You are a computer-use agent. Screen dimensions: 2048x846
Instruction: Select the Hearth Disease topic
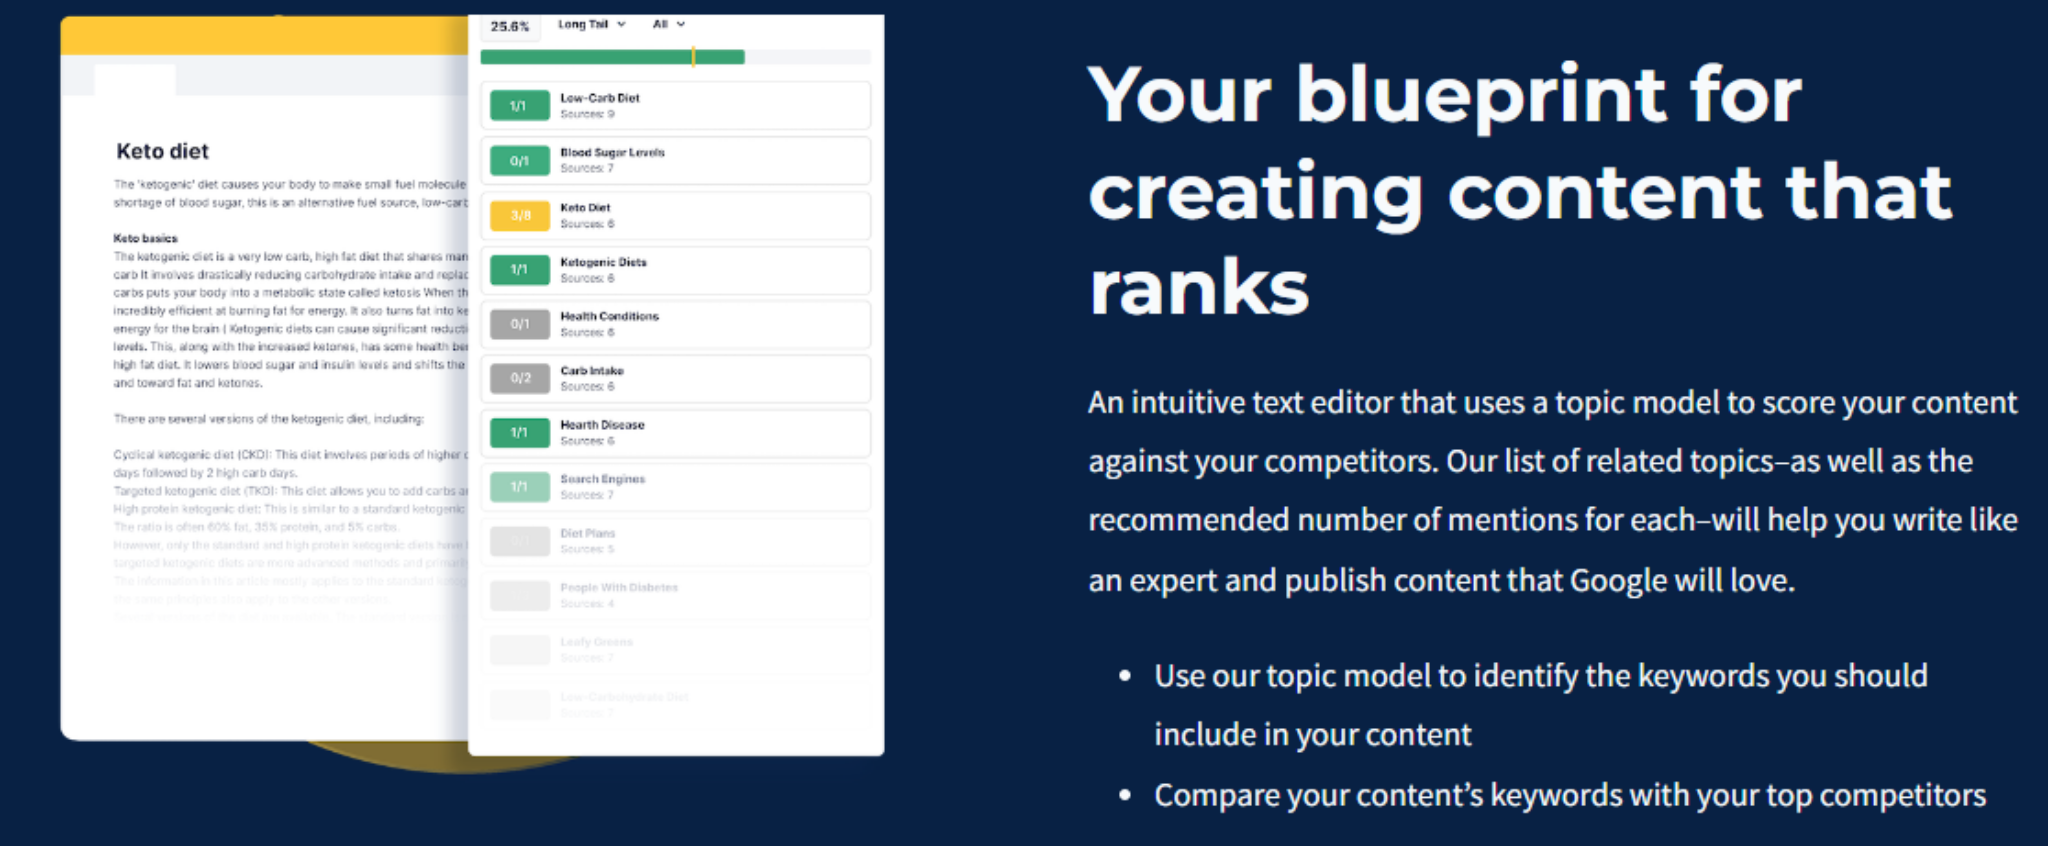pyautogui.click(x=676, y=433)
